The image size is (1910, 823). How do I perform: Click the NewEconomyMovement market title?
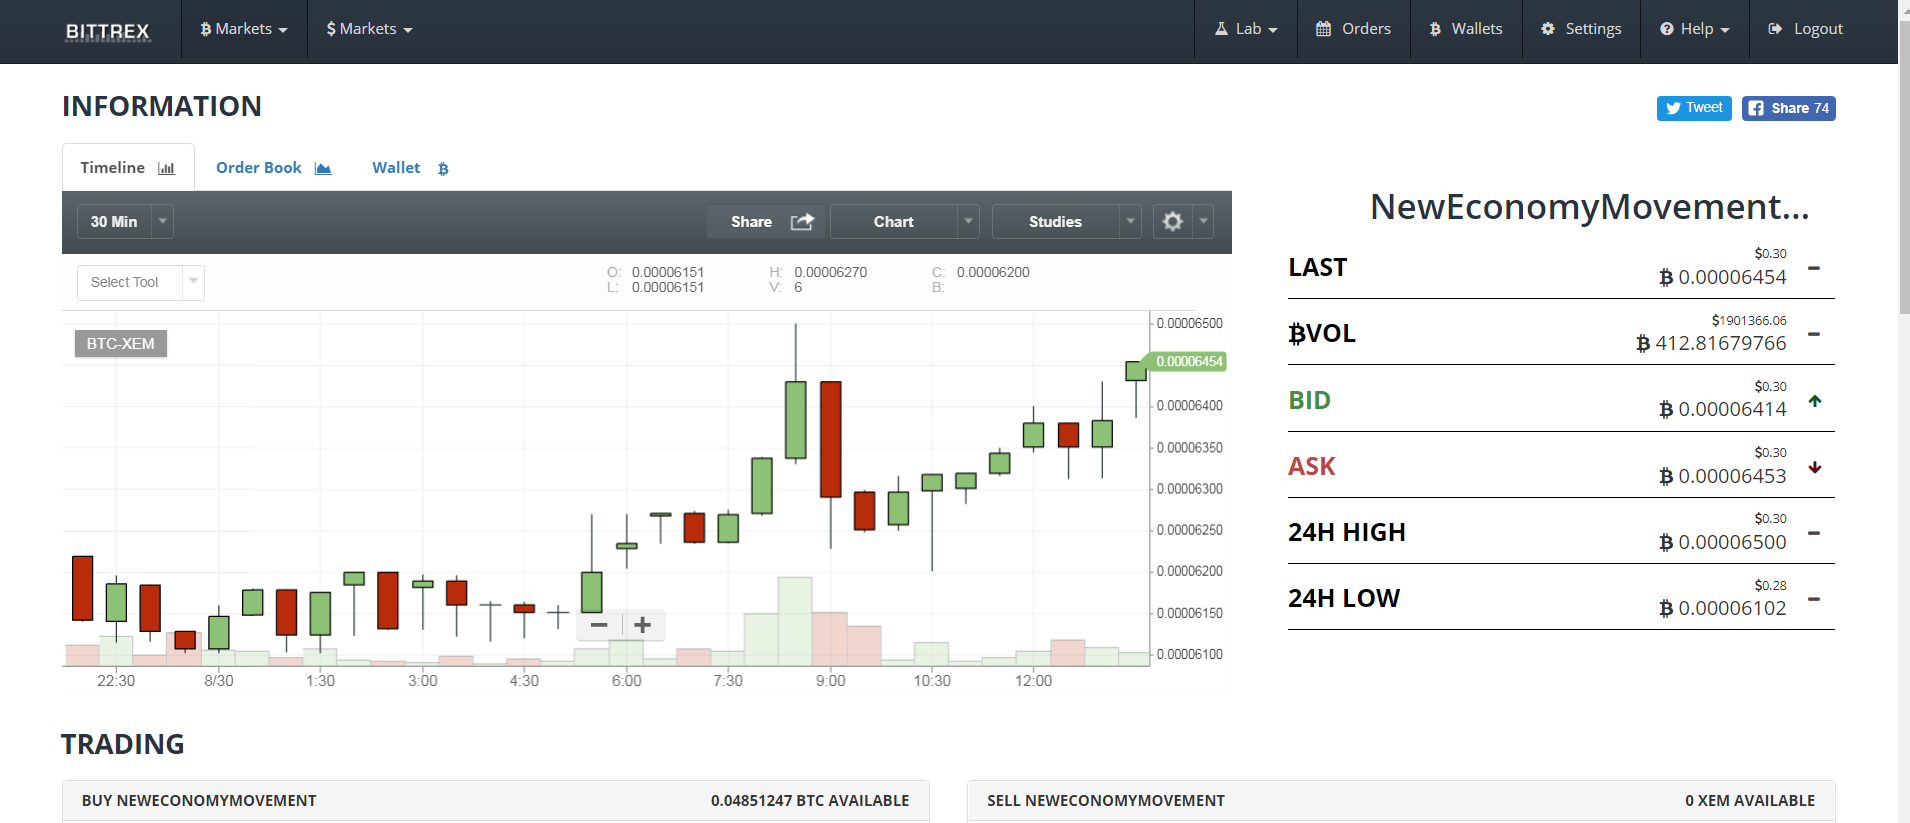point(1589,207)
